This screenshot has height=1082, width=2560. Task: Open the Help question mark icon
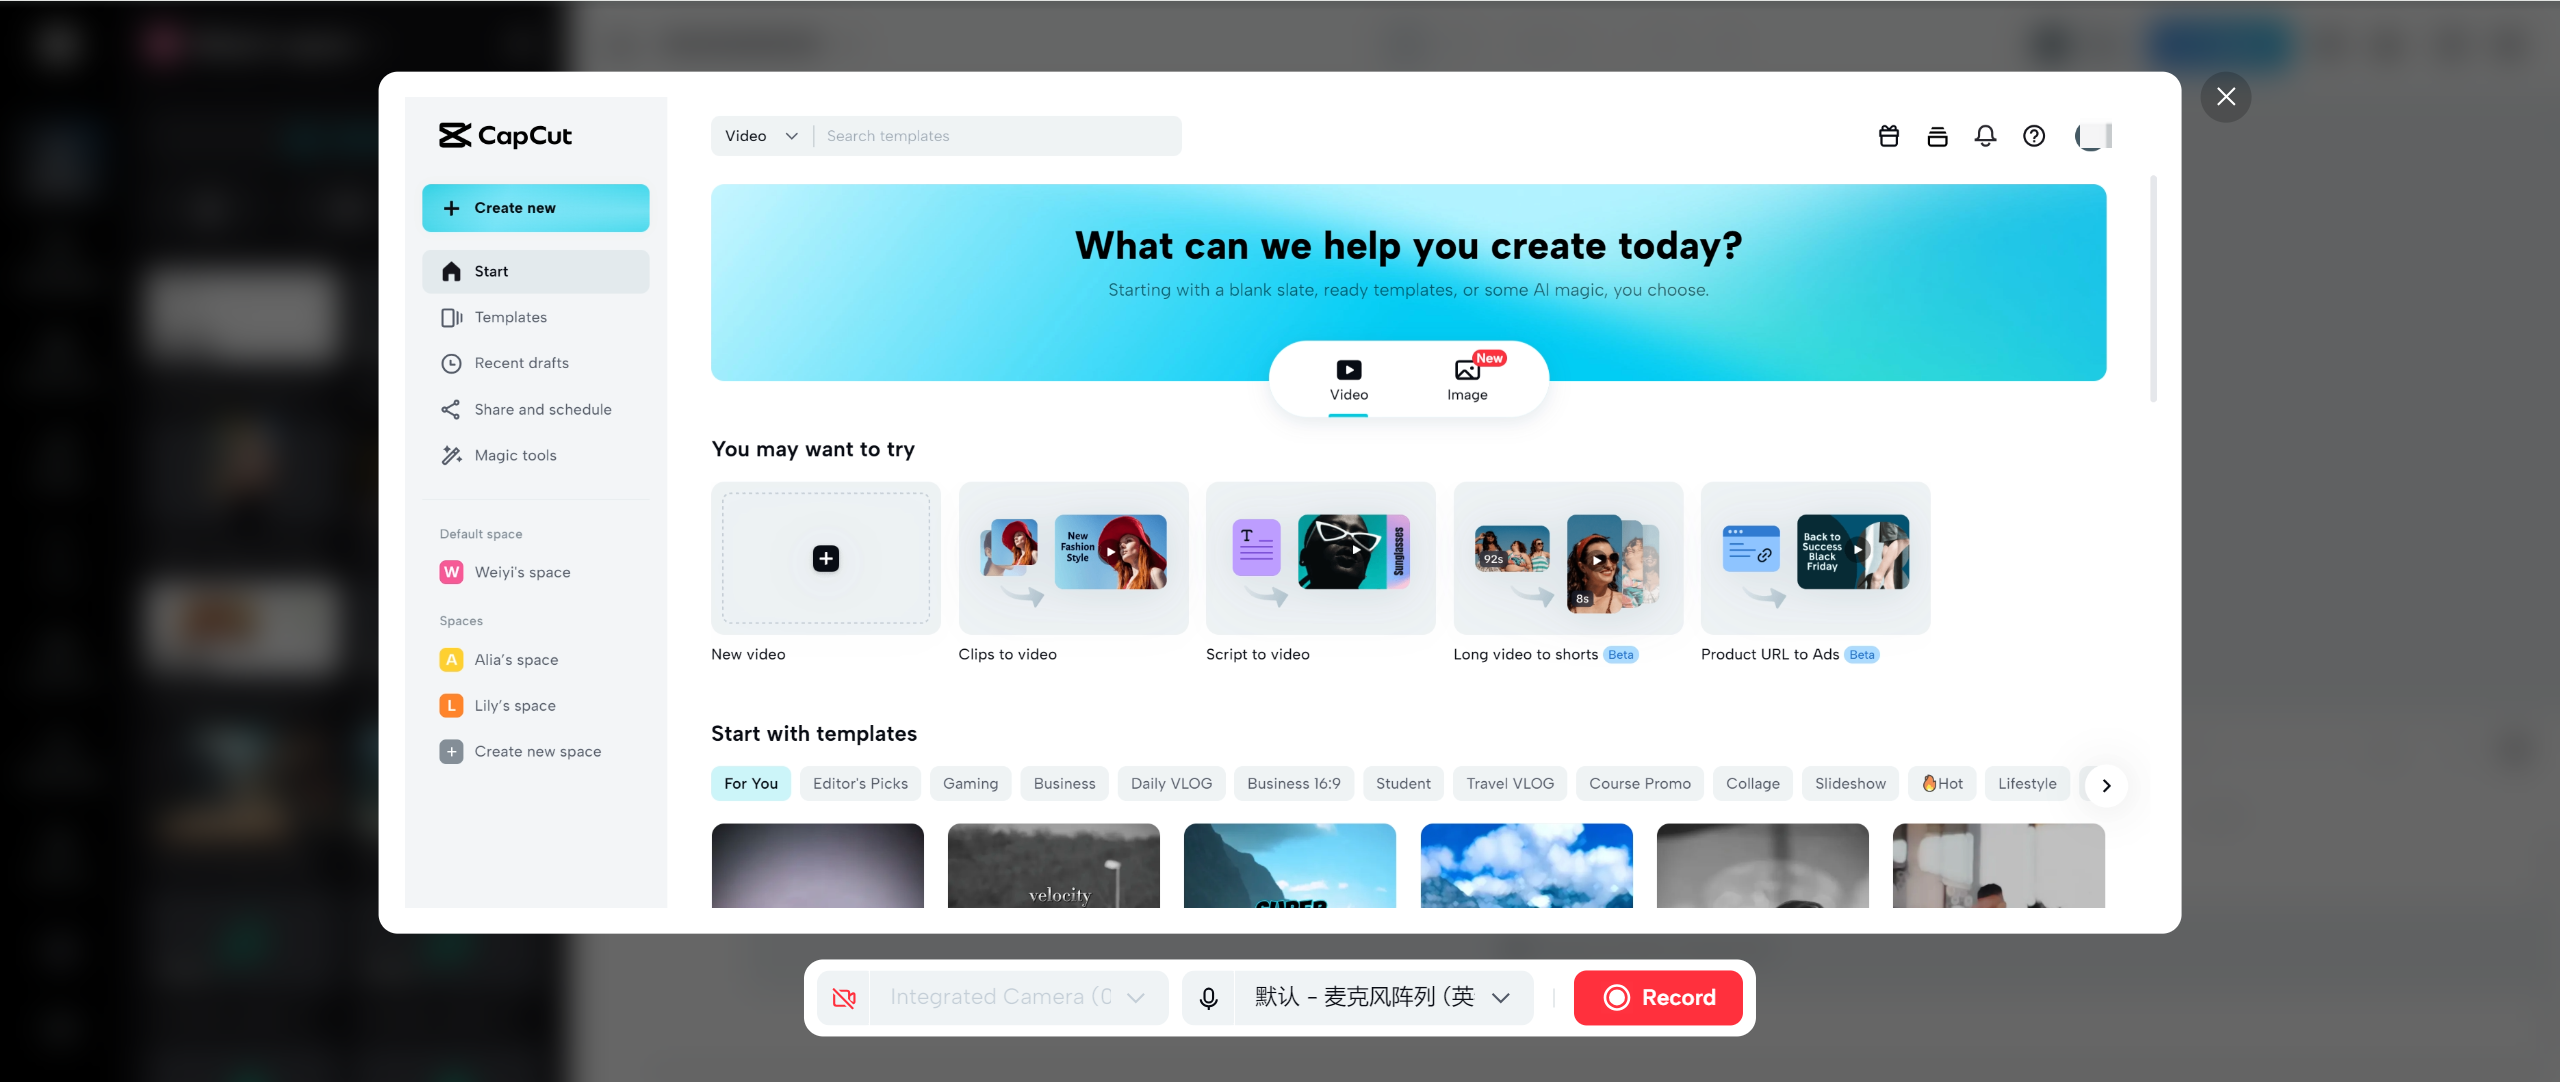click(2033, 135)
